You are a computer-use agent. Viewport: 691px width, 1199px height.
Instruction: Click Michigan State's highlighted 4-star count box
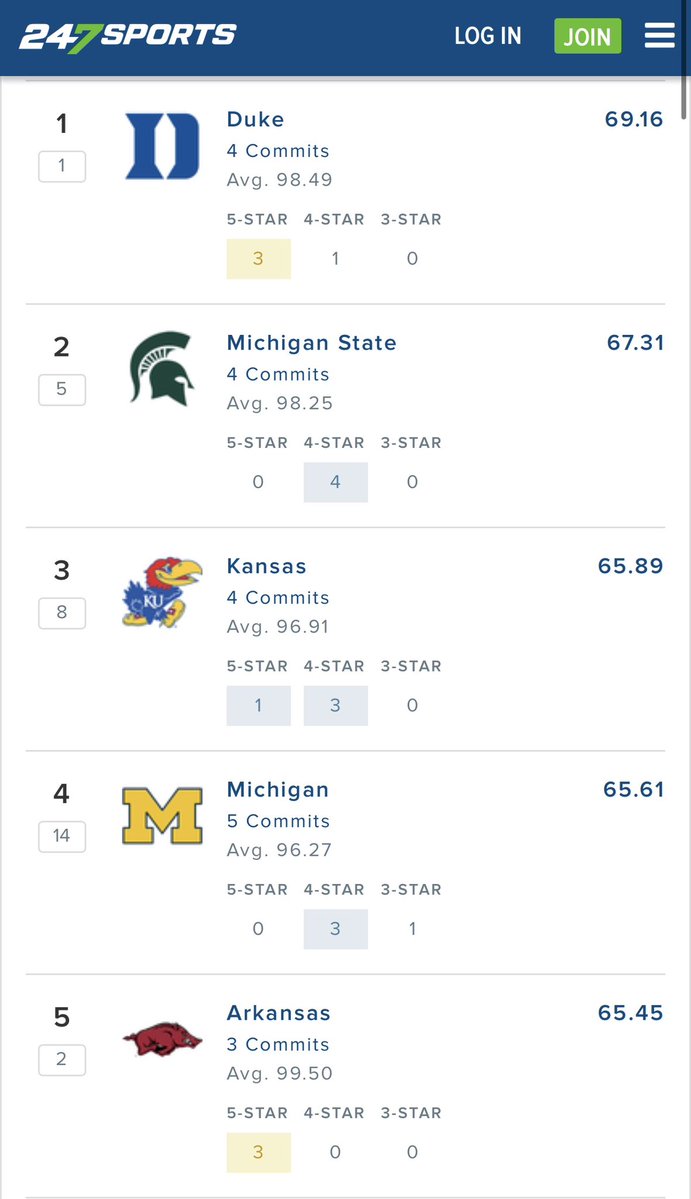(336, 482)
